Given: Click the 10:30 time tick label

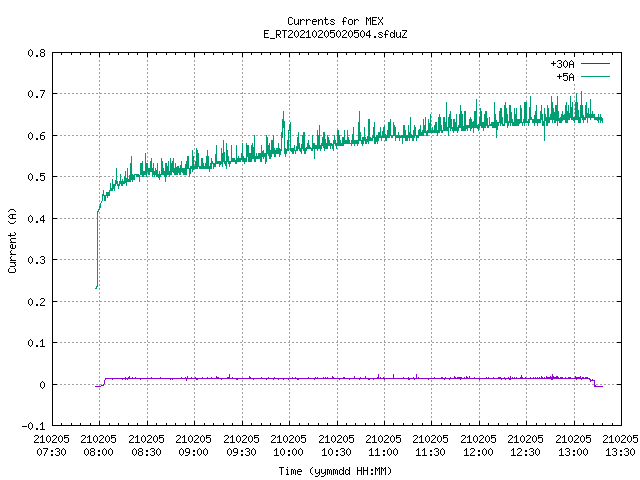Looking at the screenshot, I should point(336,452).
